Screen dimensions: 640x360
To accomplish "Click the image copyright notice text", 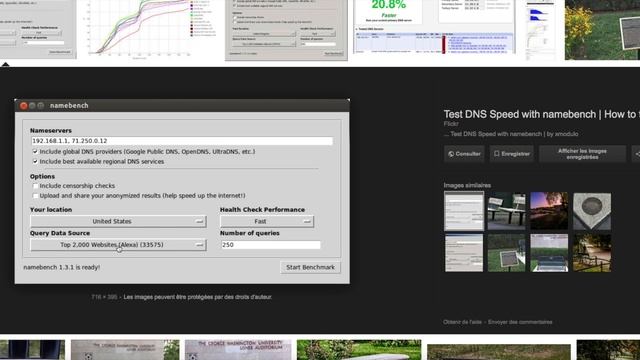I will (198, 297).
